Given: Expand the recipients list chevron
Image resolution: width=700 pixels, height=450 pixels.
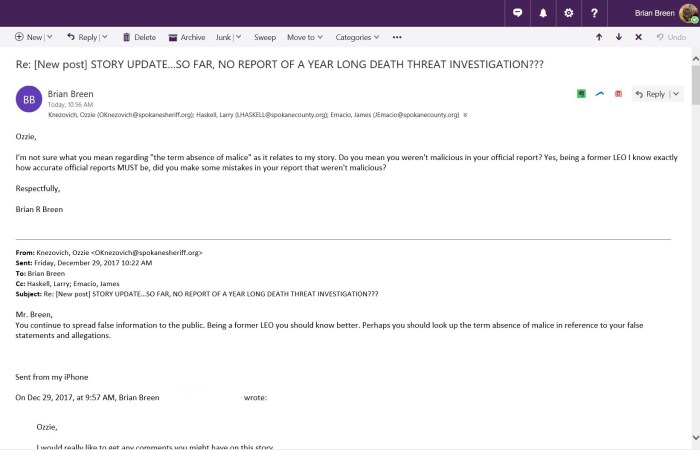Looking at the screenshot, I should click(465, 115).
